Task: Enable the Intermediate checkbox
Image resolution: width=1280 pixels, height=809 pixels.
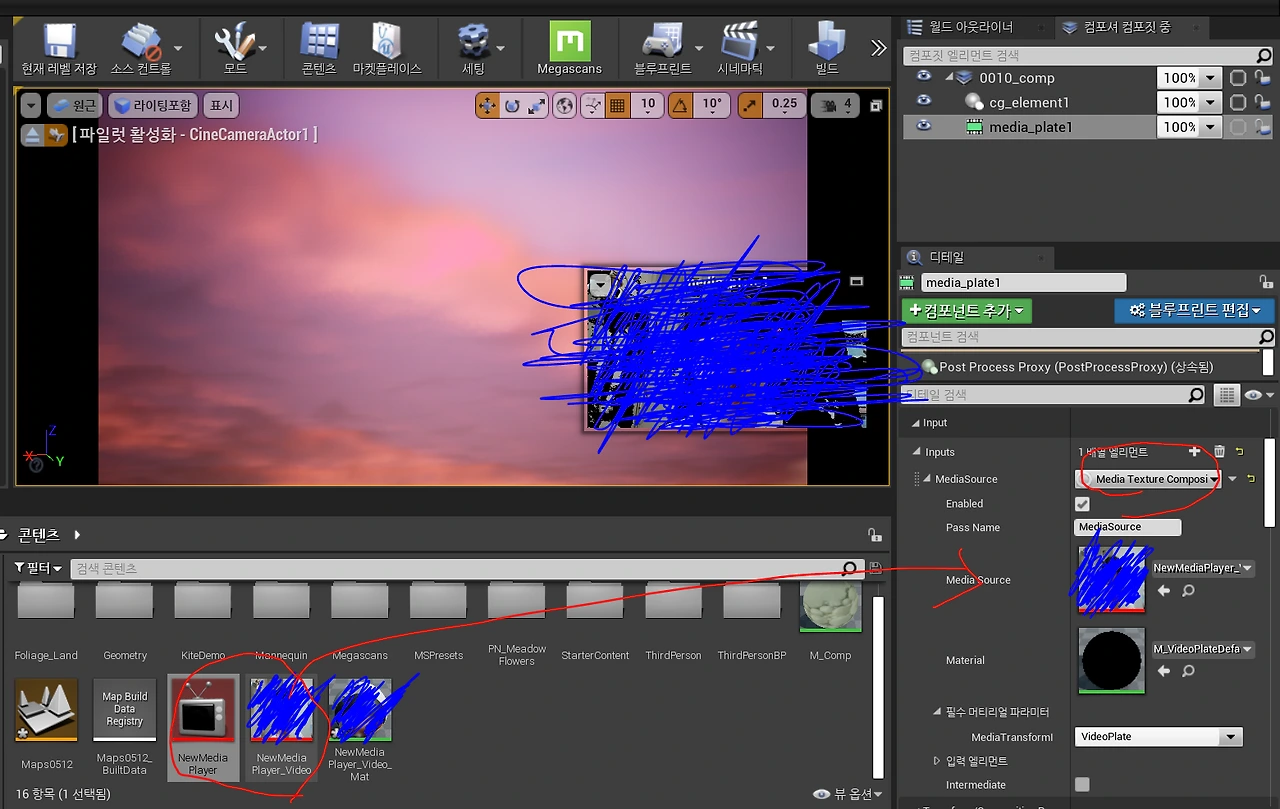Action: [1082, 785]
